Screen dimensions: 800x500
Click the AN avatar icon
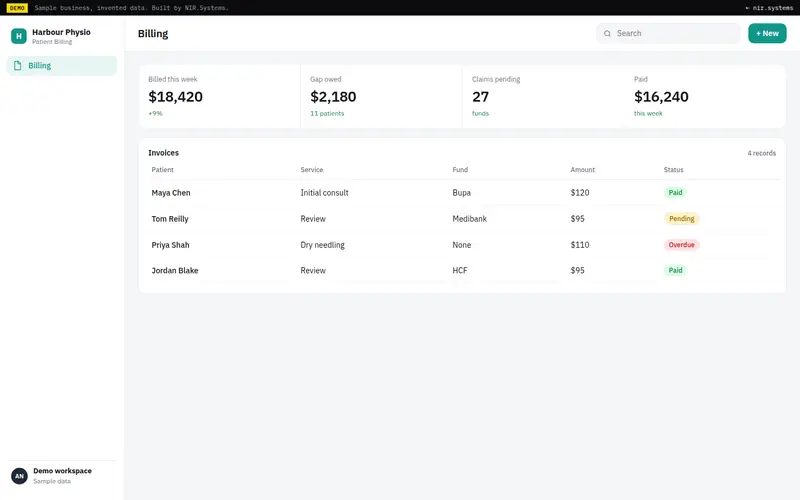tap(19, 476)
